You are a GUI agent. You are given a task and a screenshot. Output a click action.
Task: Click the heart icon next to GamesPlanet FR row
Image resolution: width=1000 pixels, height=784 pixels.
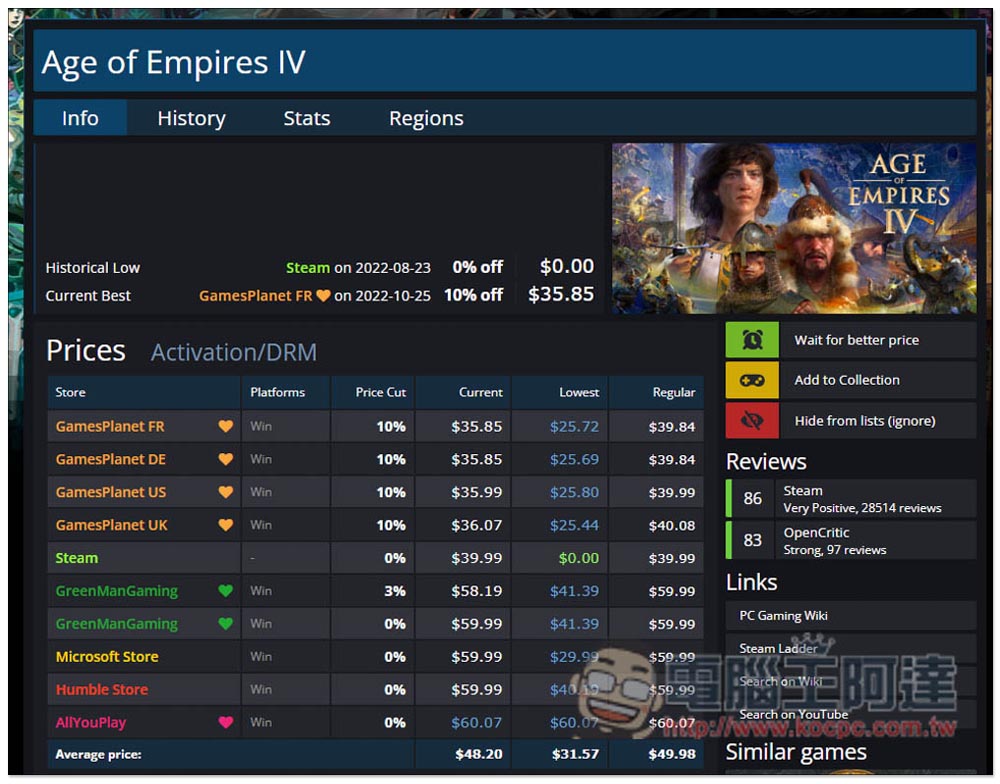pos(225,426)
